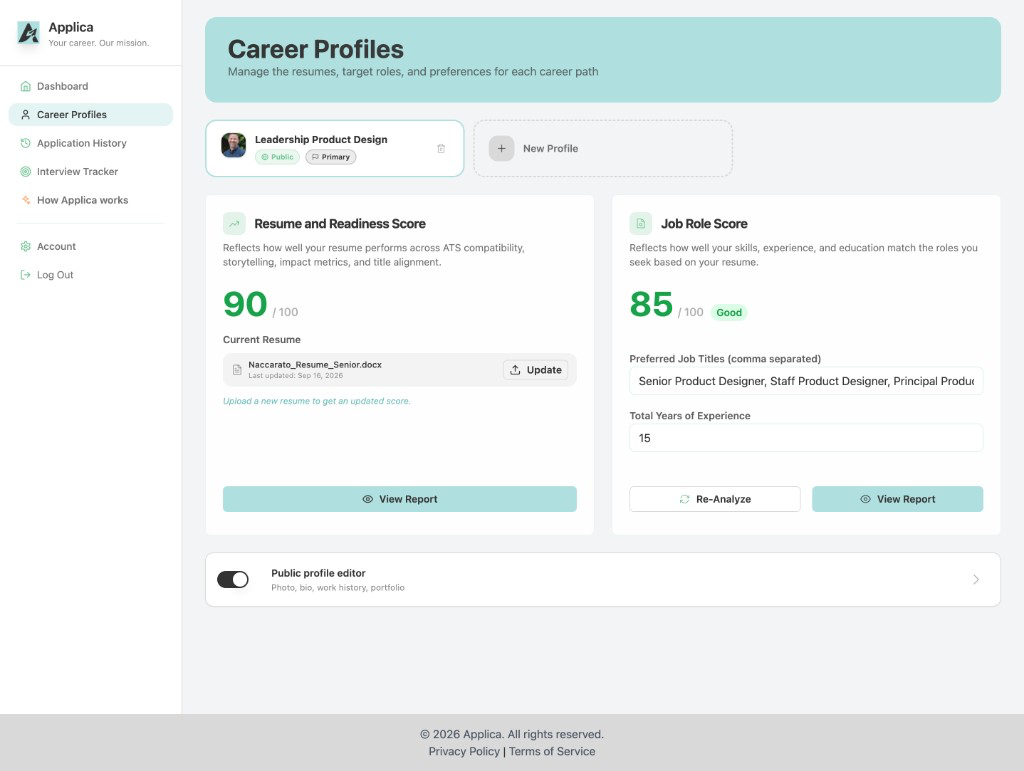Open Account settings in sidebar
This screenshot has width=1024, height=771.
91,246
